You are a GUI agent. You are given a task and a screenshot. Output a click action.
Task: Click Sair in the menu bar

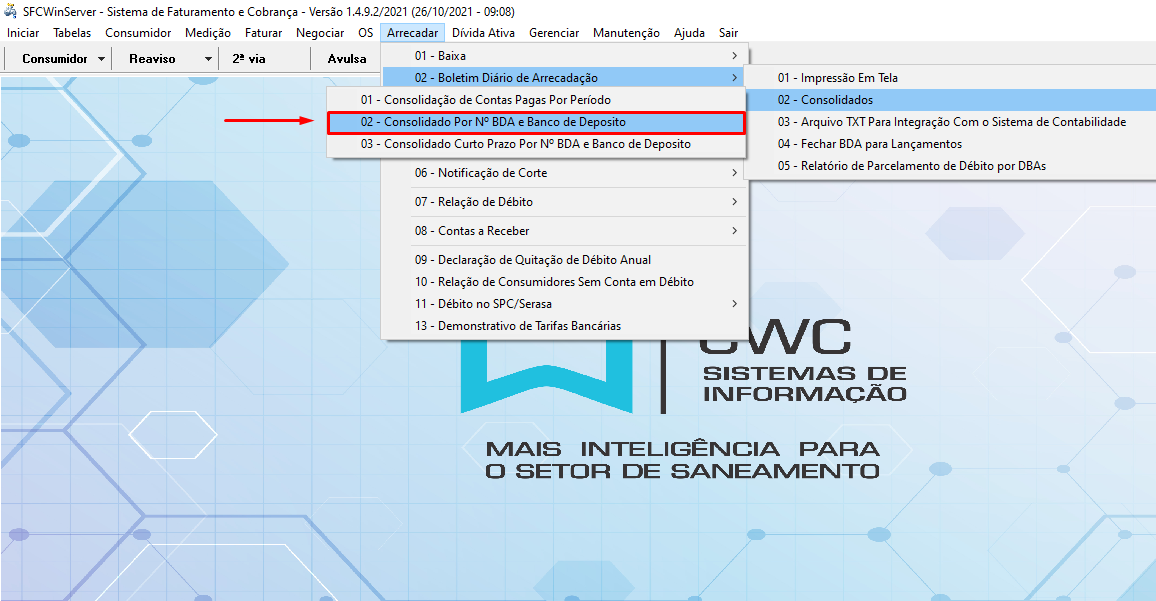(728, 32)
